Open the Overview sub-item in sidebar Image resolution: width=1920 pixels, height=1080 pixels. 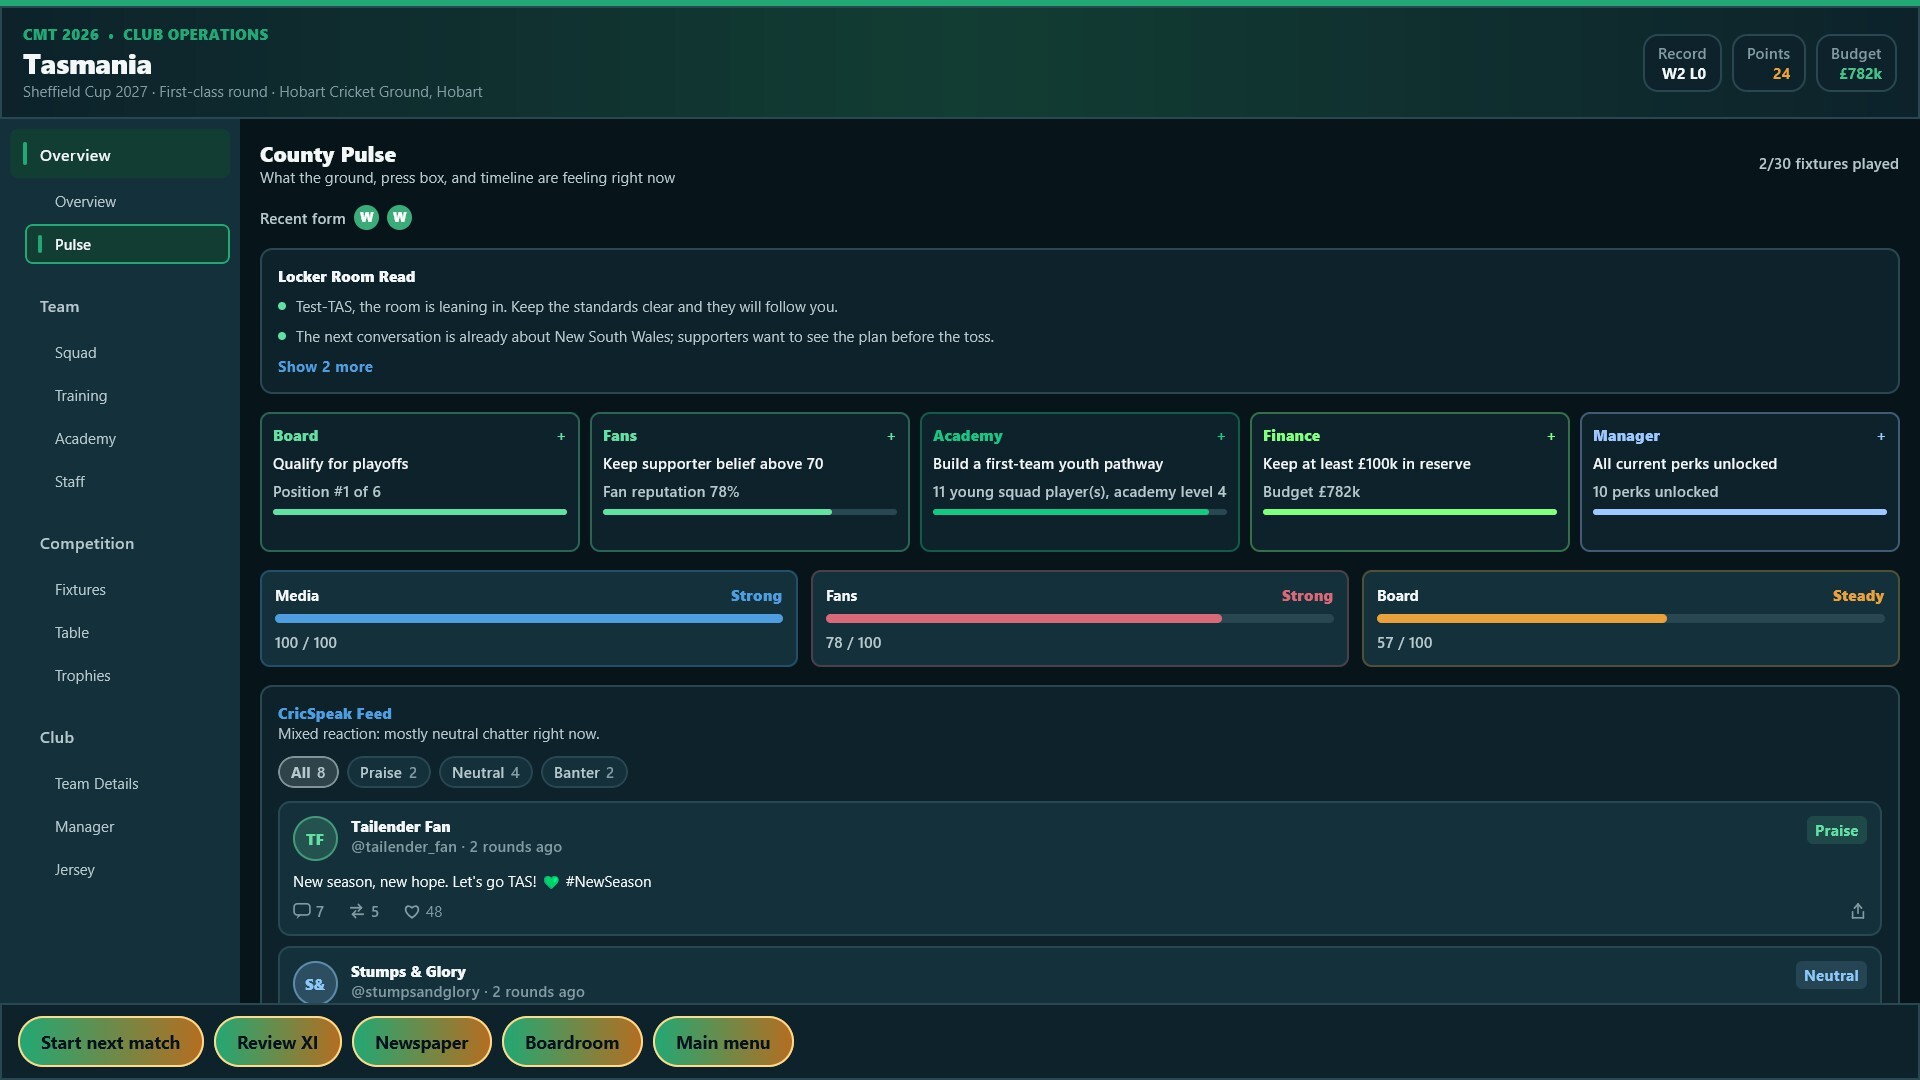(127, 202)
